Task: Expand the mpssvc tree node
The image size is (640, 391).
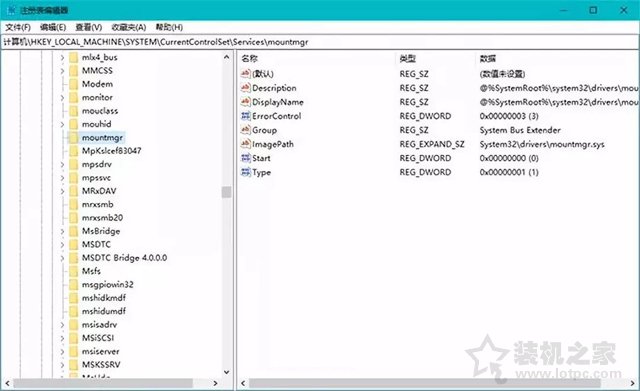Action: pos(62,178)
